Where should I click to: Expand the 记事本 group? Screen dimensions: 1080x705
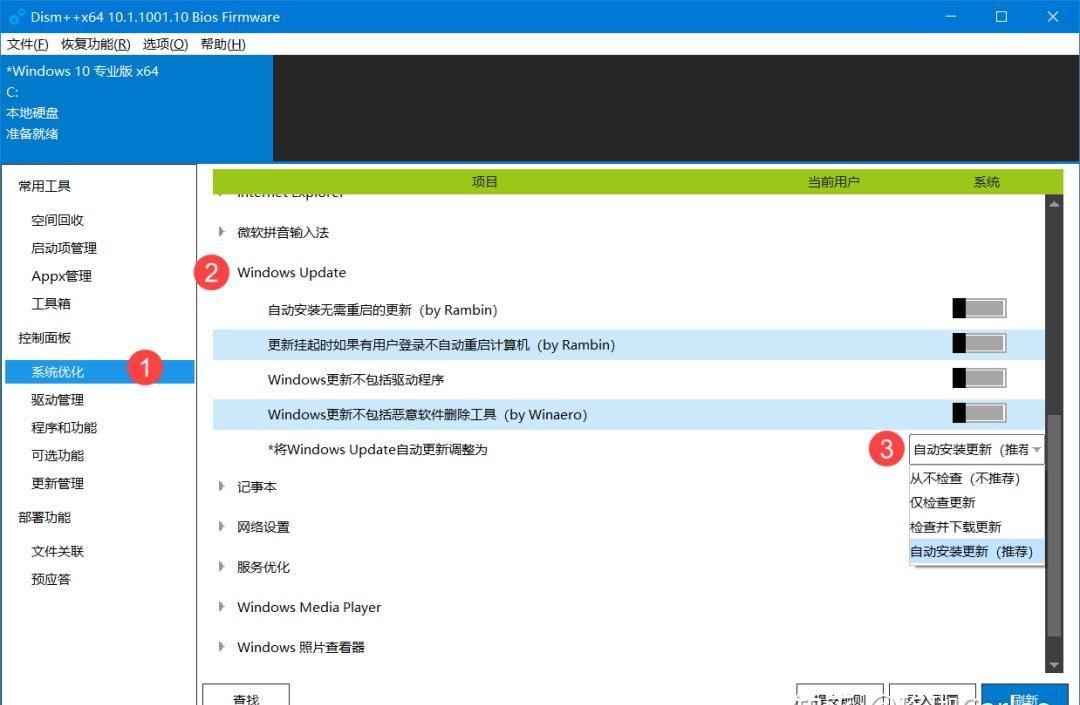pos(221,487)
